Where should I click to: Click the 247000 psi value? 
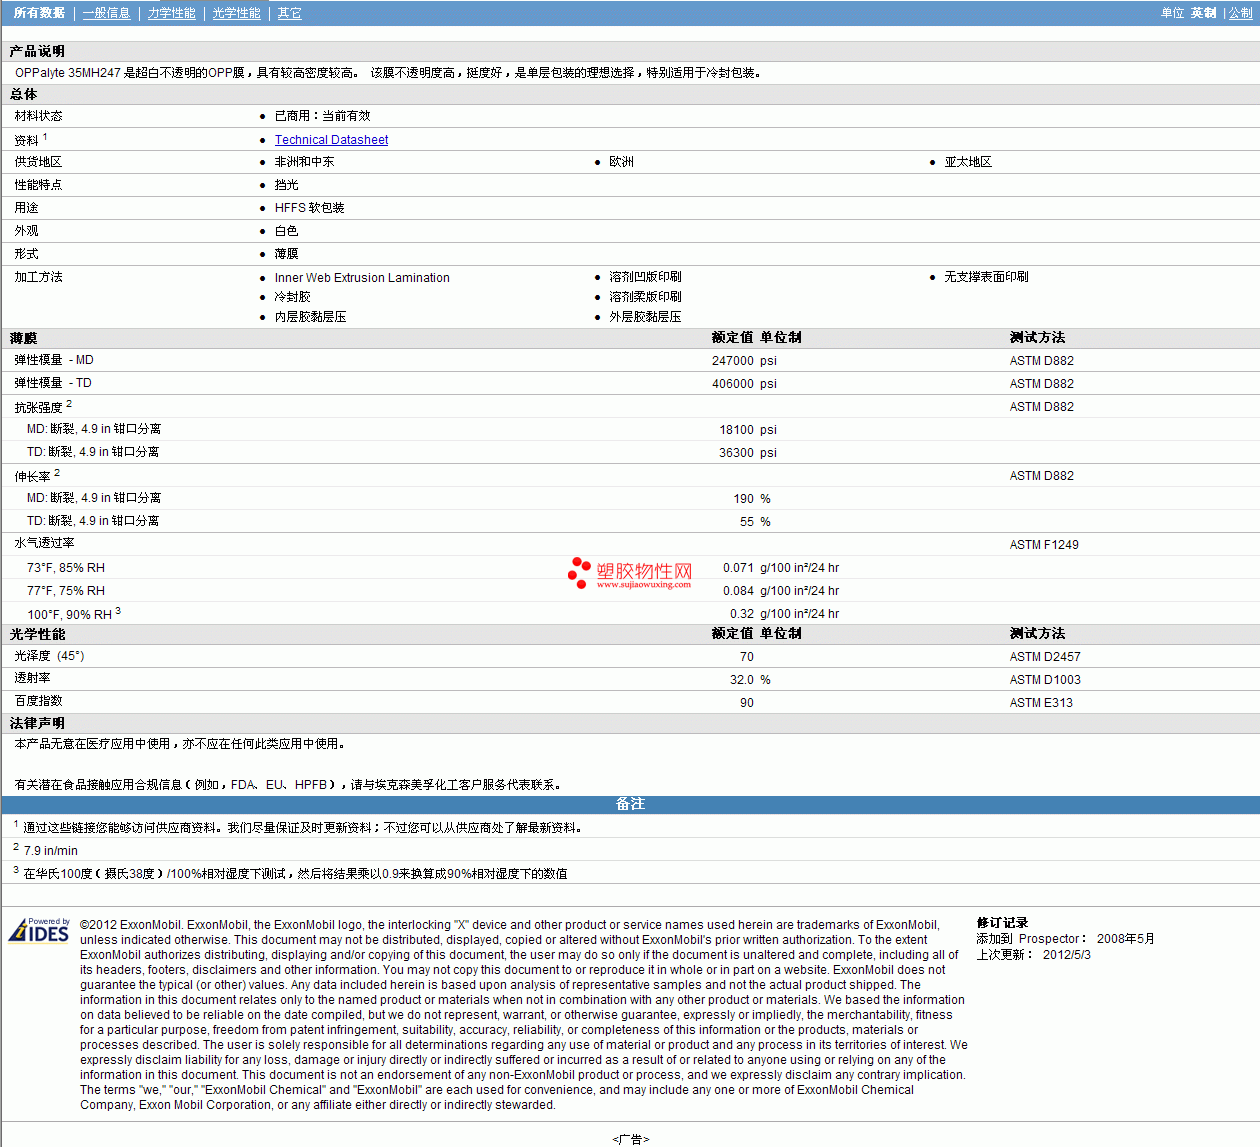744,361
